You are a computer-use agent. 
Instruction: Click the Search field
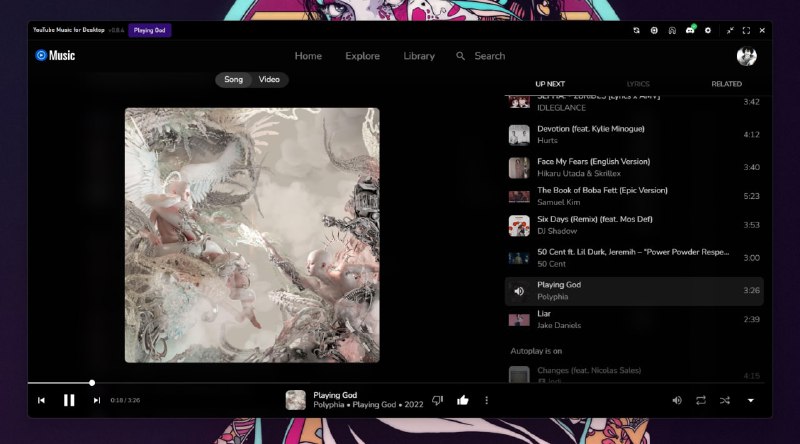click(489, 56)
